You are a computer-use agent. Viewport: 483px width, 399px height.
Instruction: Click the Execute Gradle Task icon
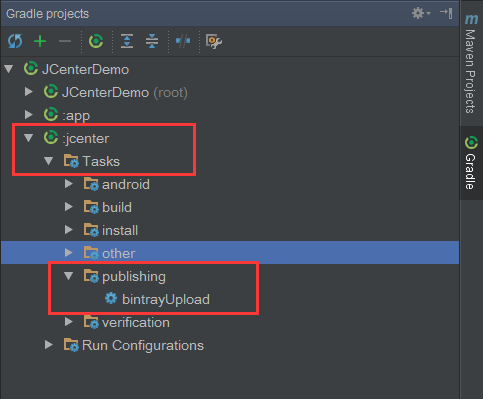(x=96, y=41)
